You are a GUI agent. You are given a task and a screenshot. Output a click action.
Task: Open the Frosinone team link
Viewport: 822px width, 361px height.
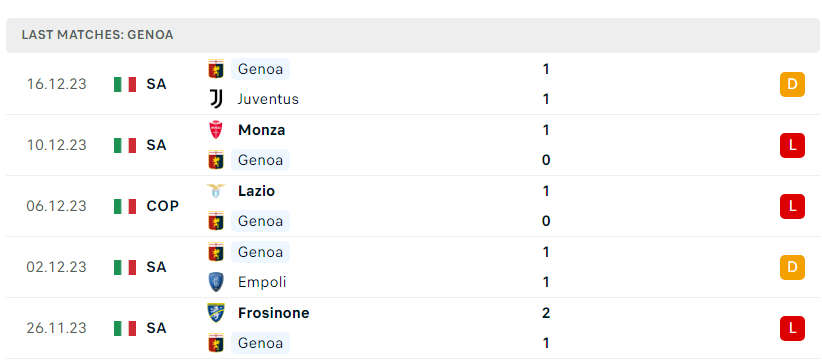click(x=273, y=313)
